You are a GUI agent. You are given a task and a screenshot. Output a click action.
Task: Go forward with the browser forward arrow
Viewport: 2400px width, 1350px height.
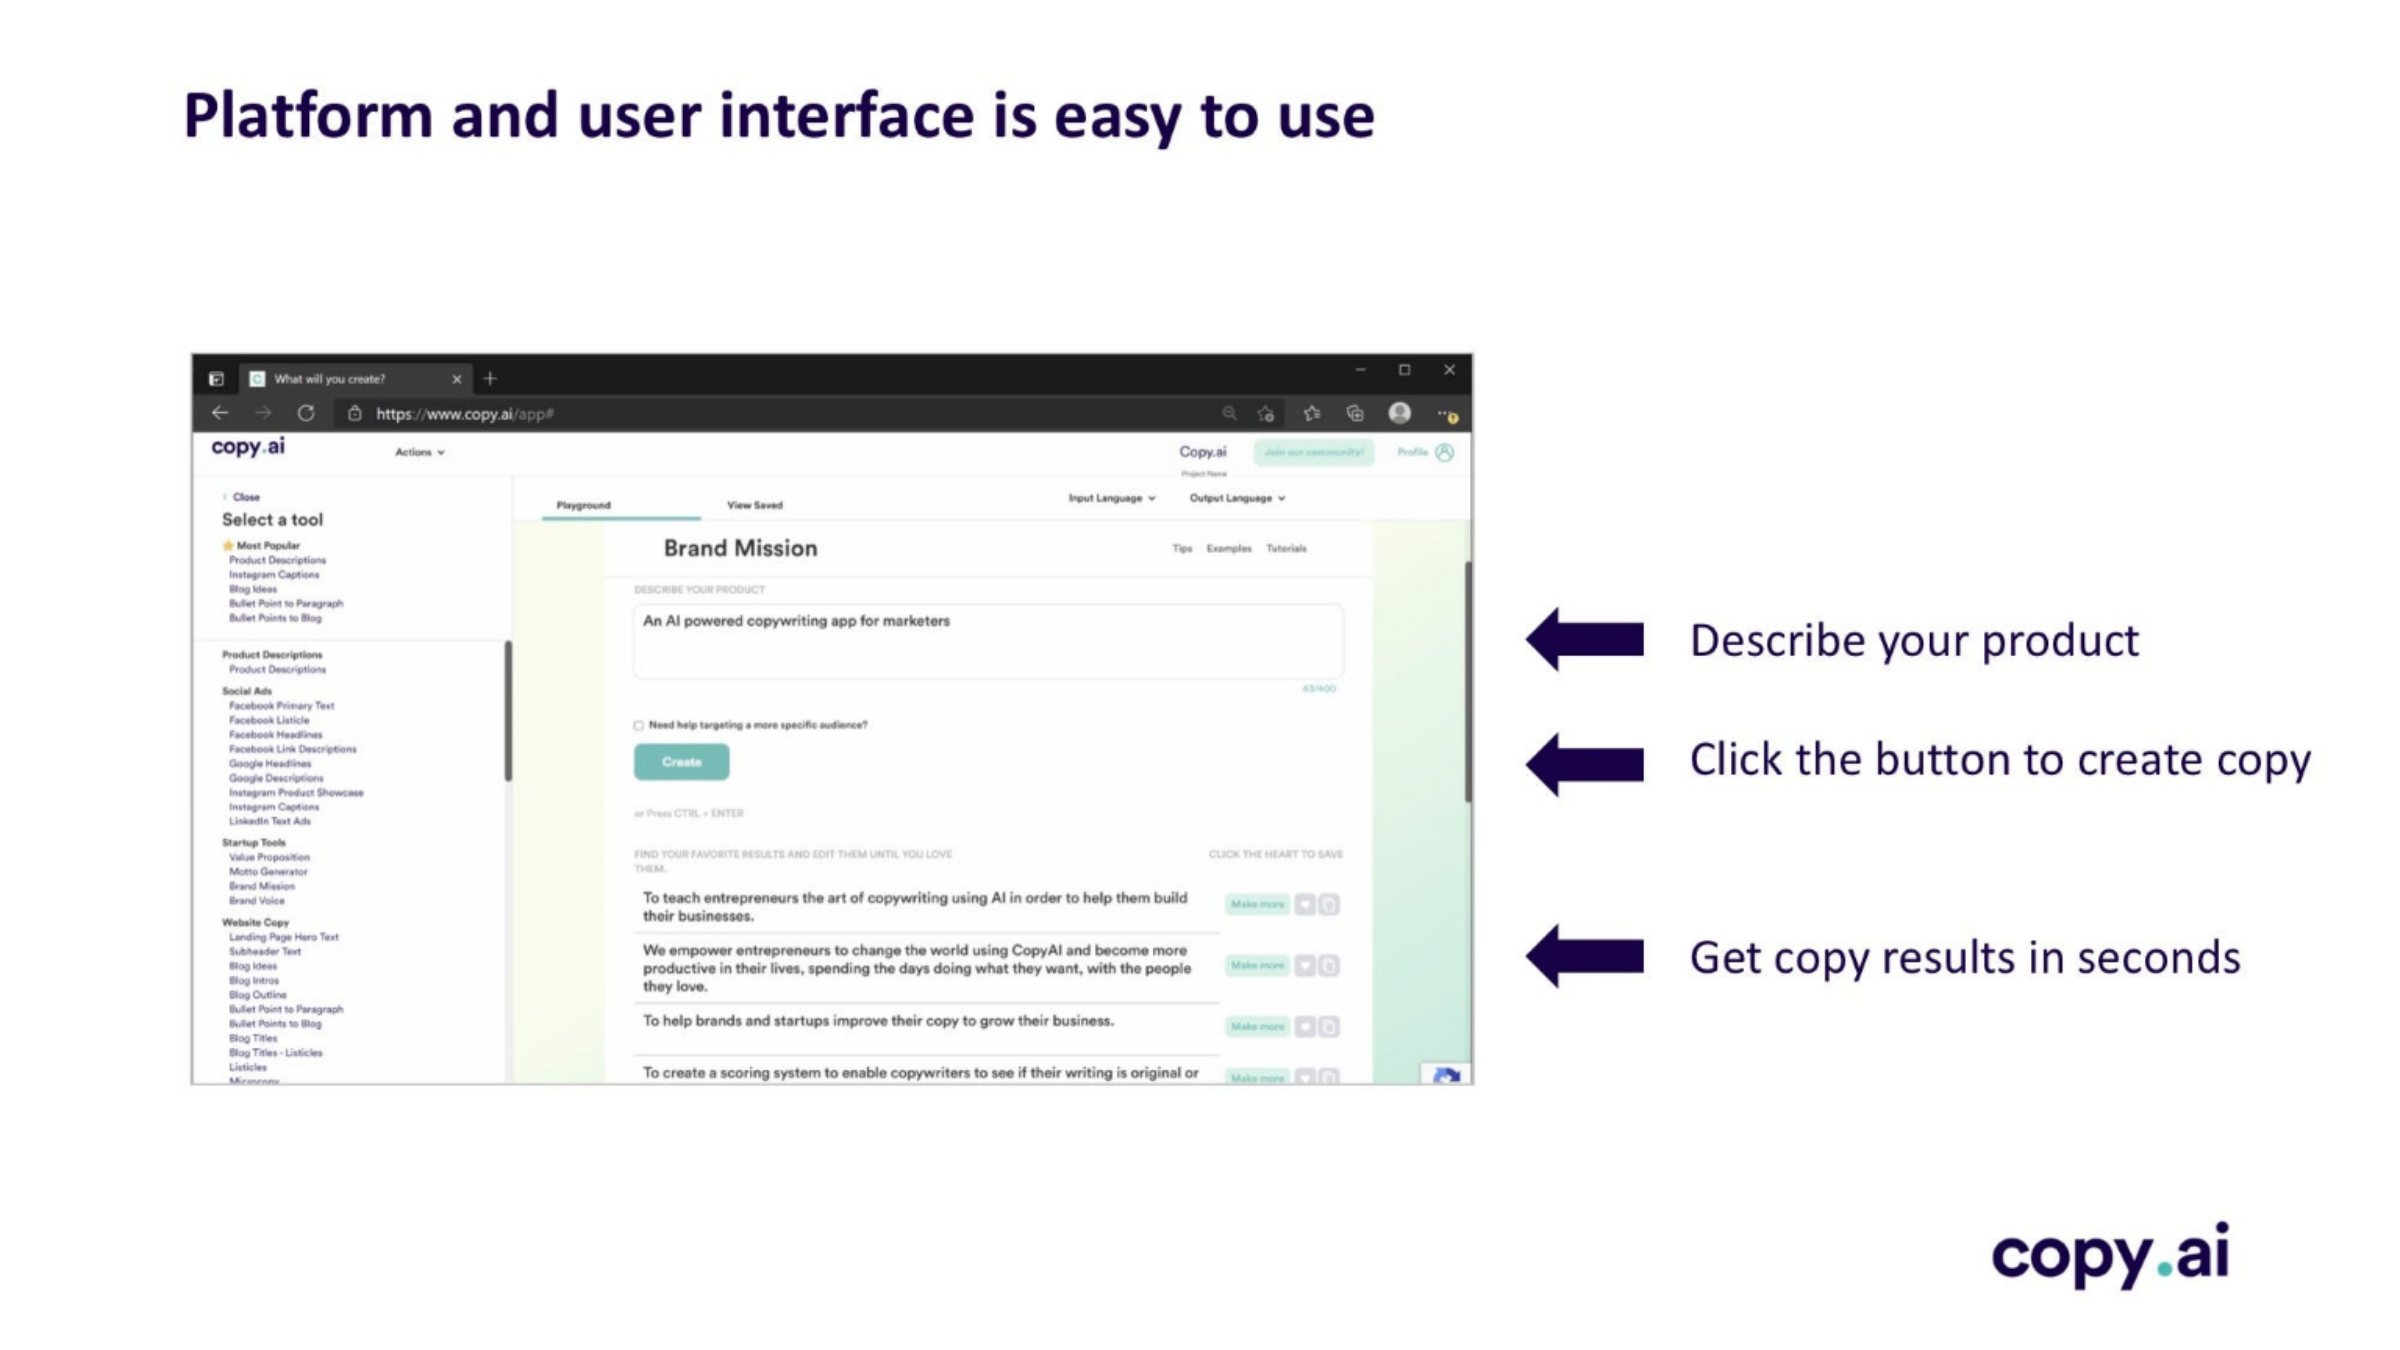pos(263,413)
